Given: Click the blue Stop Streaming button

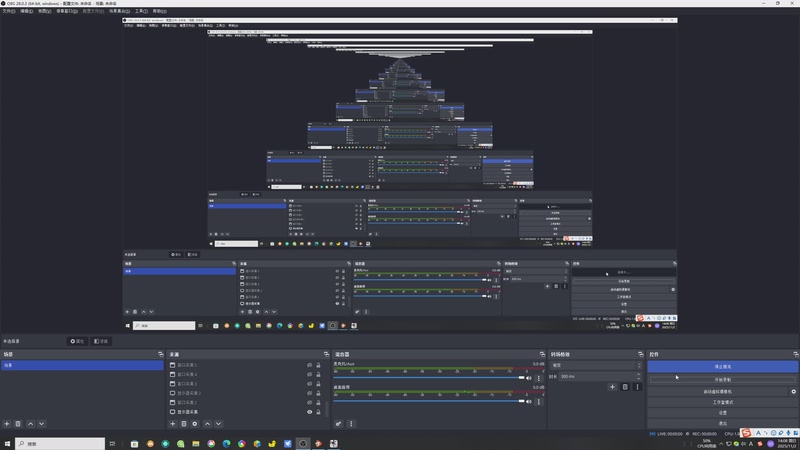Looking at the screenshot, I should [722, 367].
